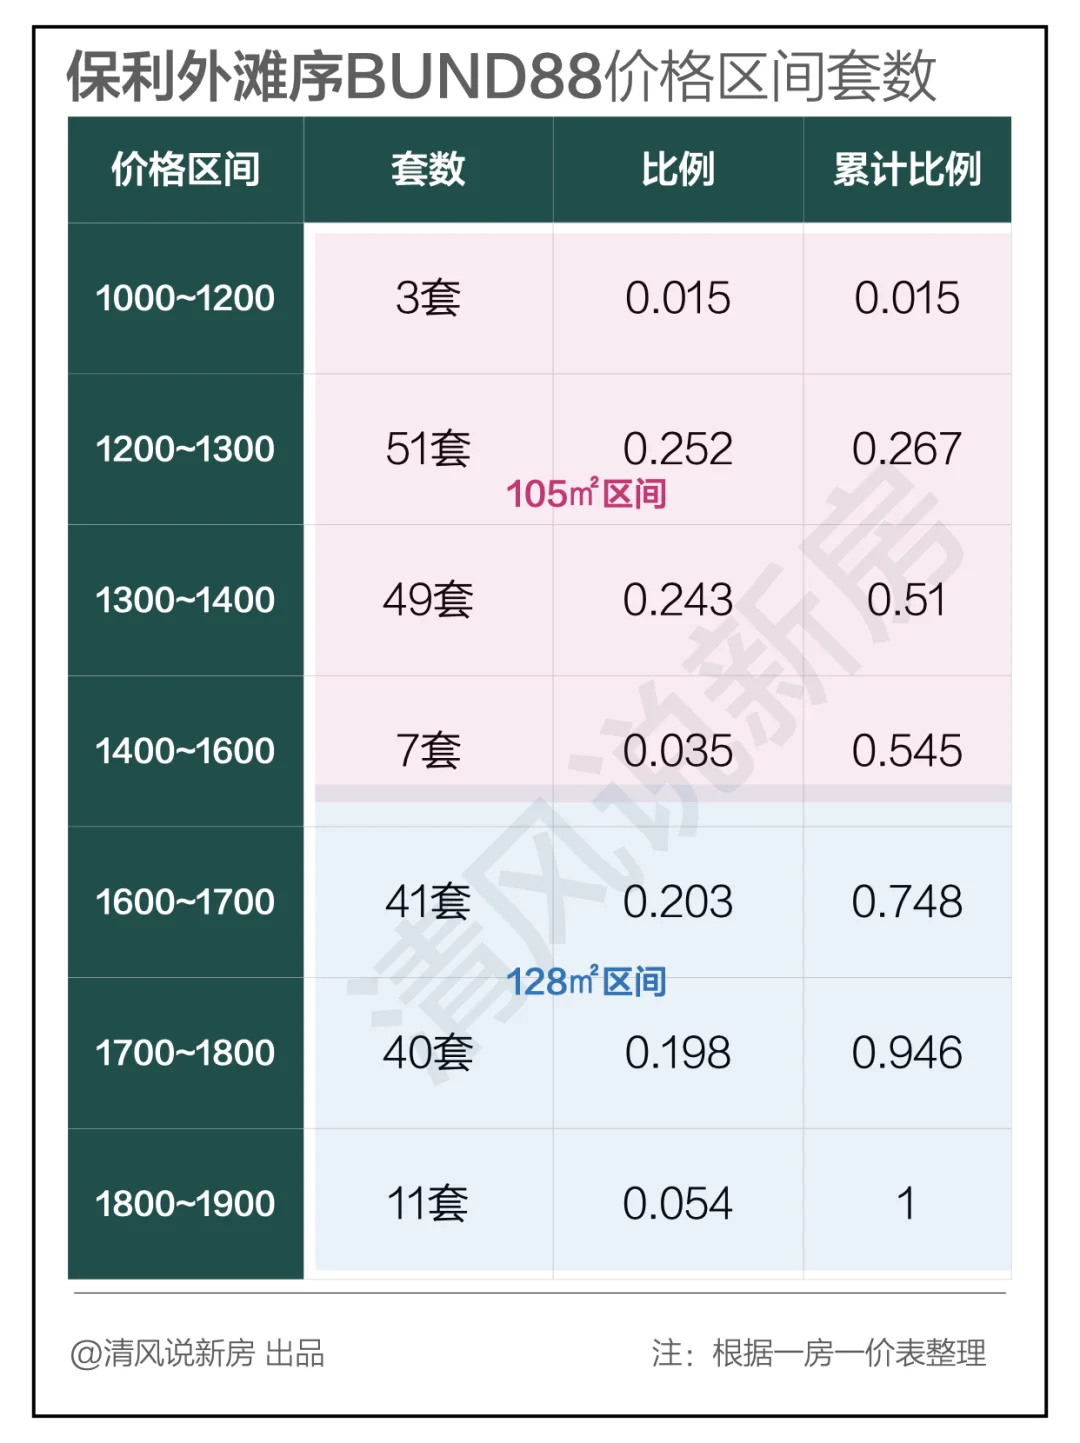Click the 比例 column header
The height and width of the screenshot is (1443, 1080).
678,169
